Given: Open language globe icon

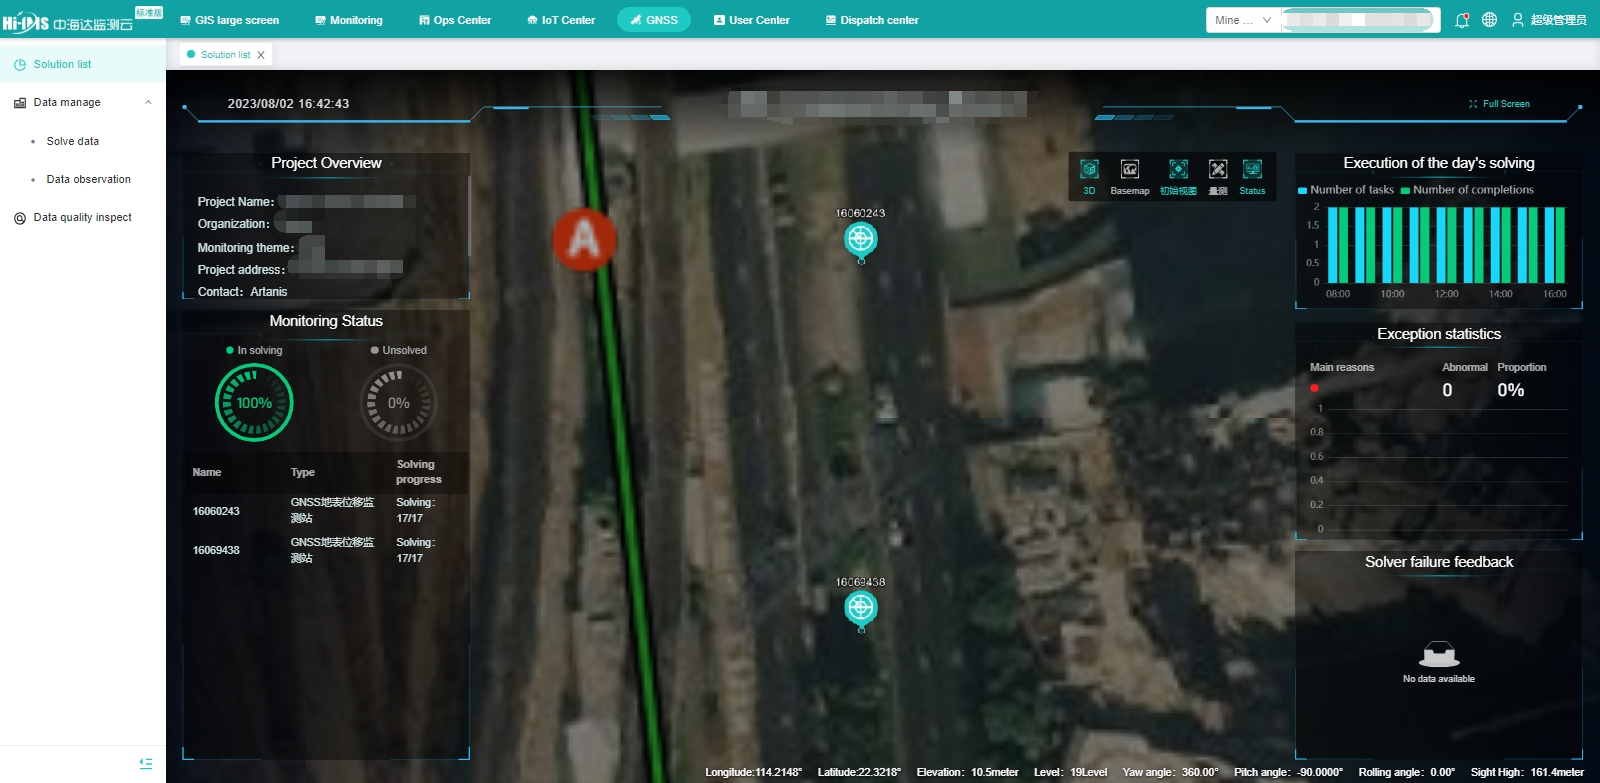Looking at the screenshot, I should click(x=1489, y=20).
